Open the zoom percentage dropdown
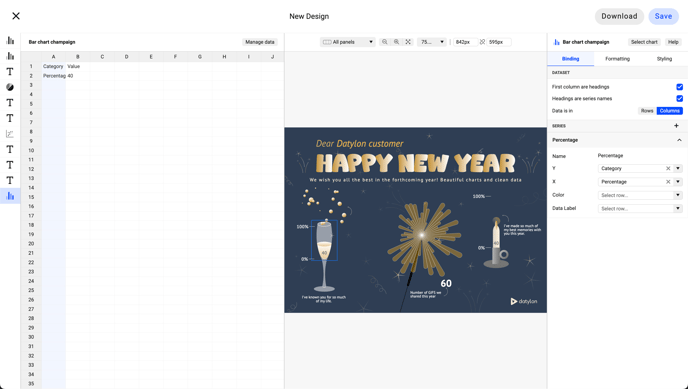The height and width of the screenshot is (389, 688). coord(432,42)
